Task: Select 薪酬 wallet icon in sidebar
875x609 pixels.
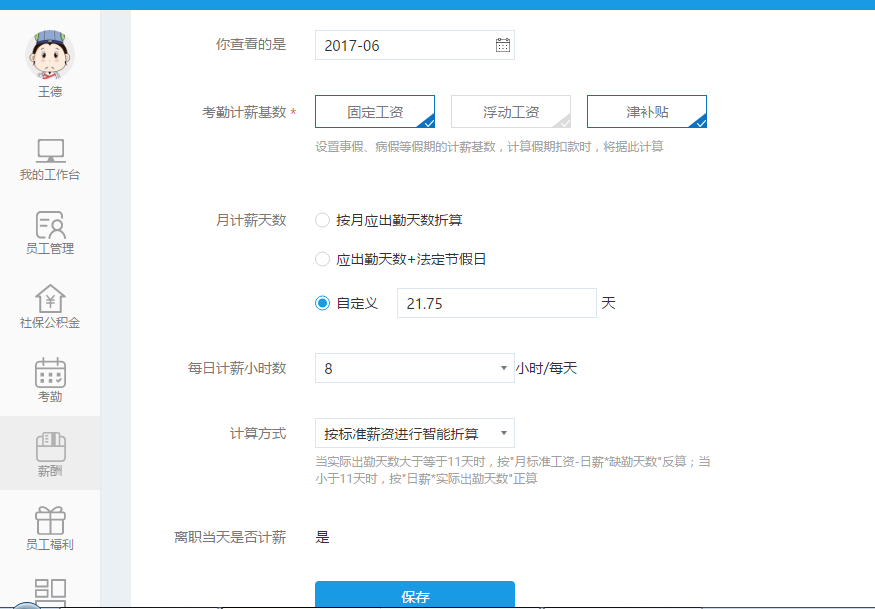Action: click(50, 446)
